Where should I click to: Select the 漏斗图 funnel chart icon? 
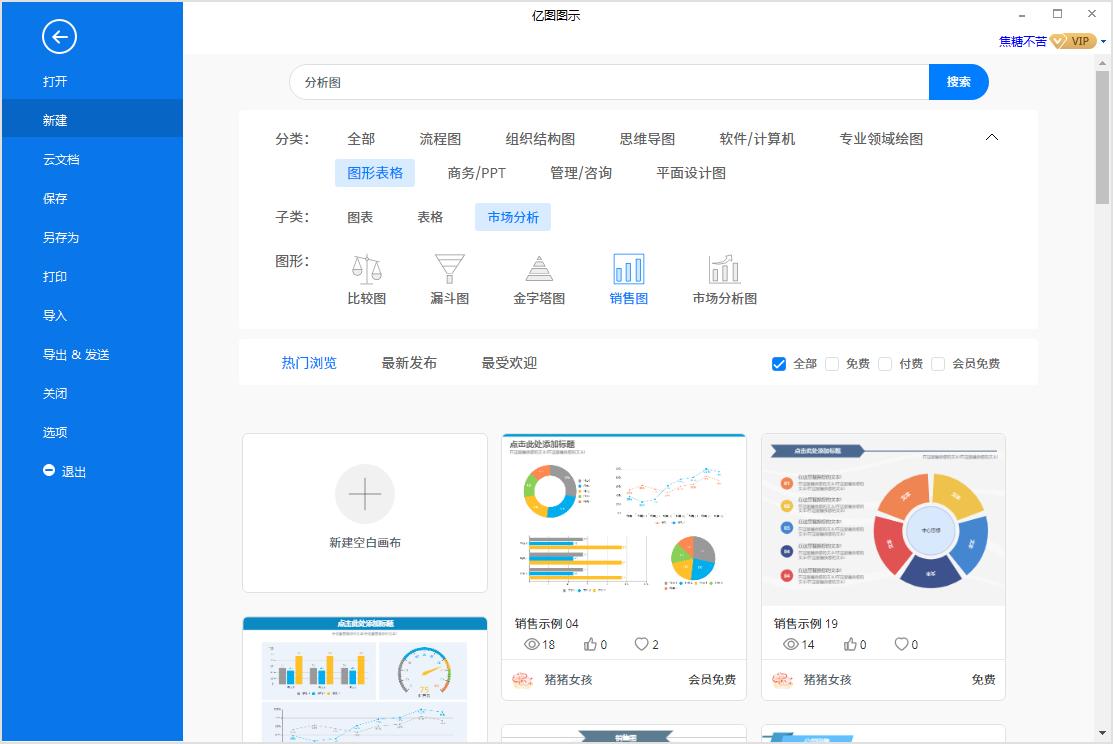pos(450,270)
